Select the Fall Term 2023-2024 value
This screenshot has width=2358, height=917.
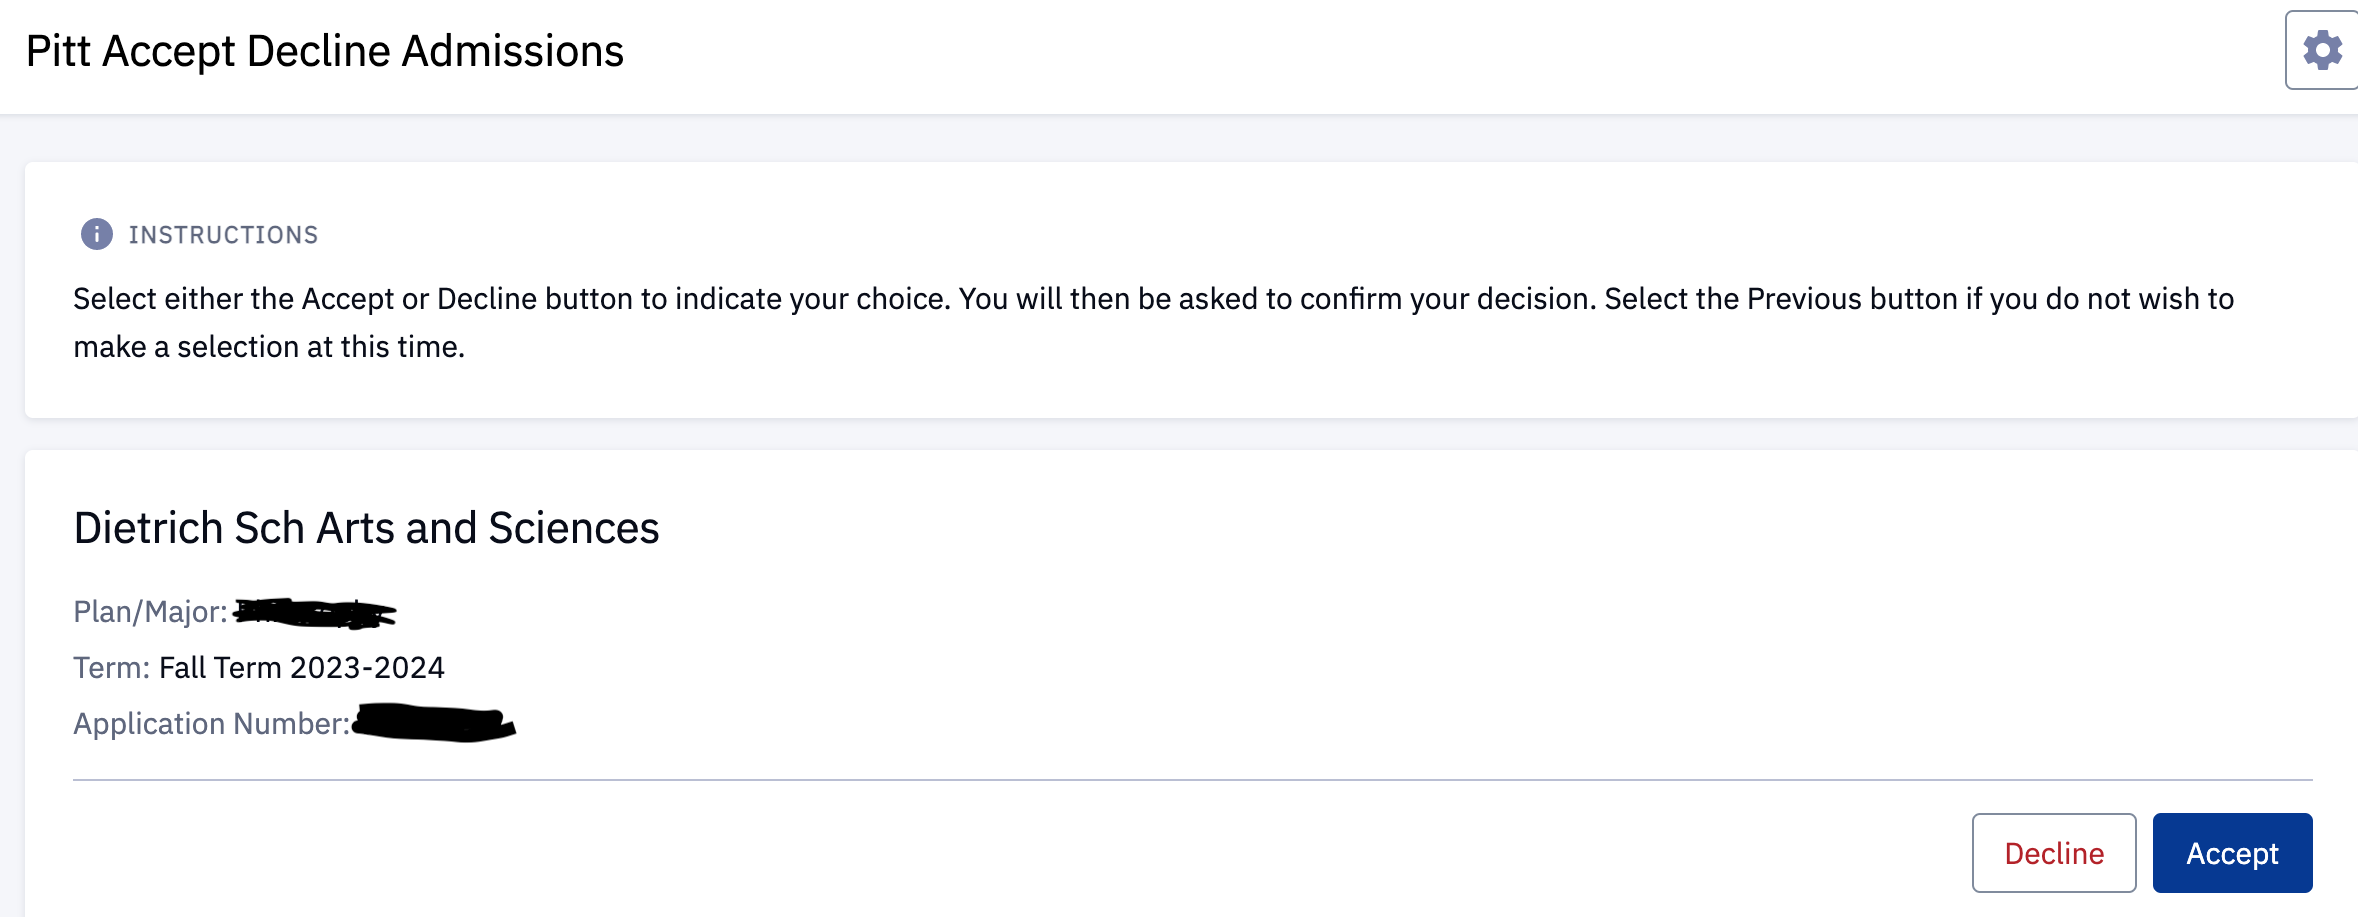(x=302, y=668)
